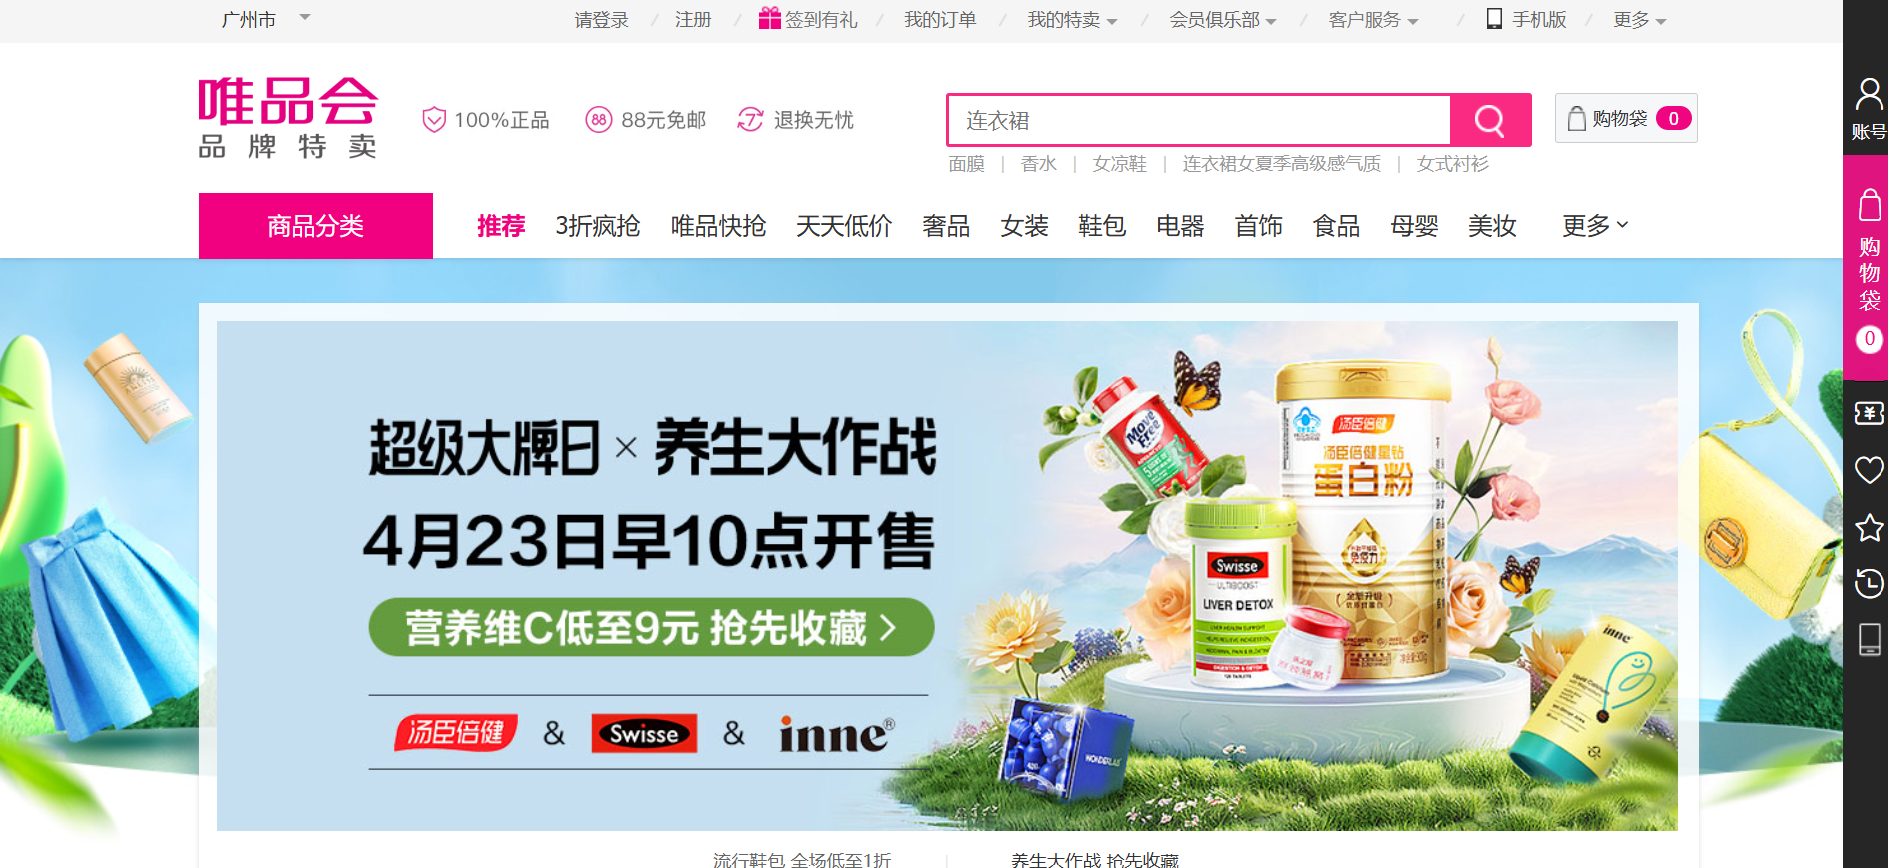1888x868 pixels.
Task: Select the 3折疯抢 navigation tab
Action: point(597,226)
